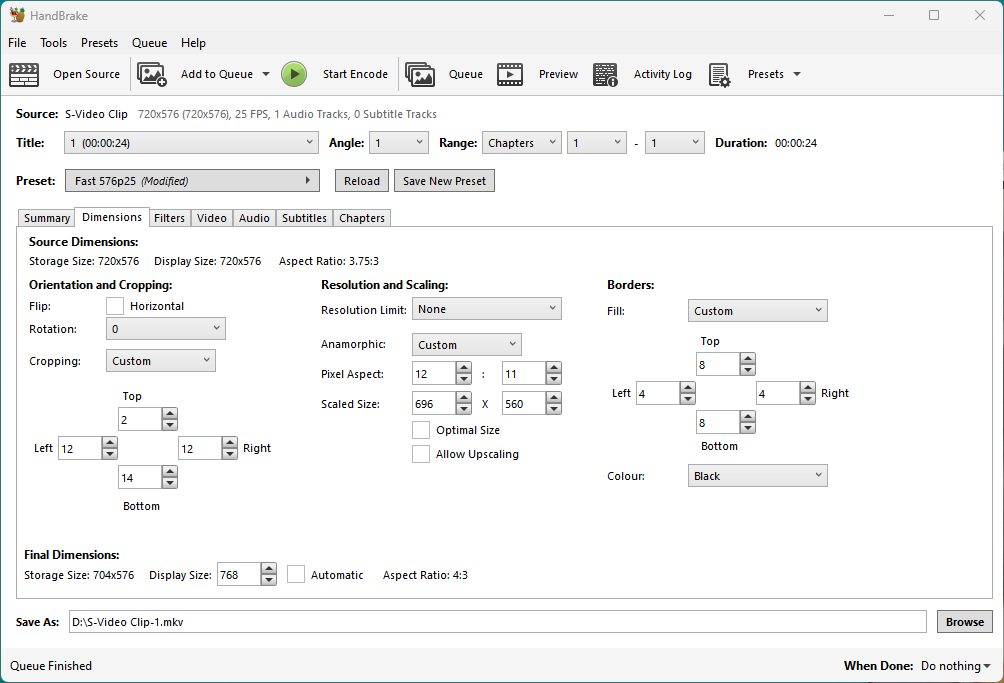The image size is (1004, 683).
Task: Toggle the Flip Horizontal checkbox
Action: pos(115,306)
